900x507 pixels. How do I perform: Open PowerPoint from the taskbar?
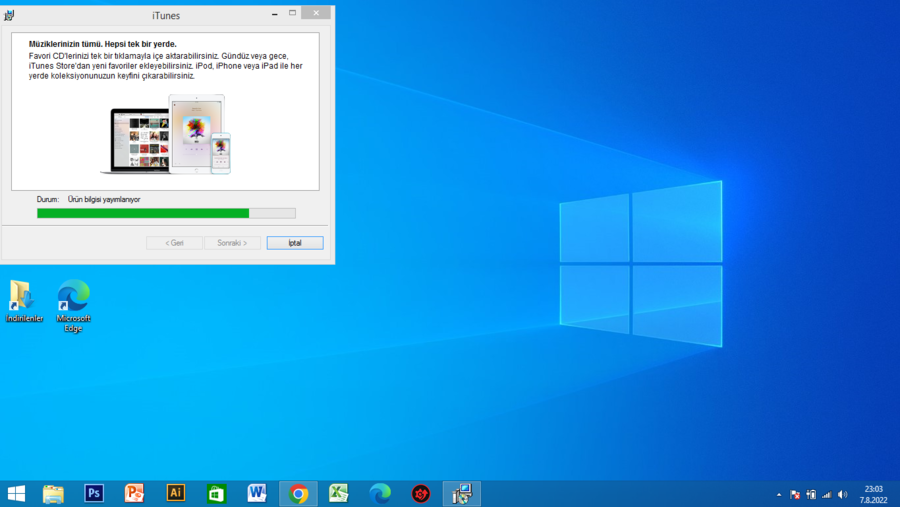pyautogui.click(x=135, y=493)
